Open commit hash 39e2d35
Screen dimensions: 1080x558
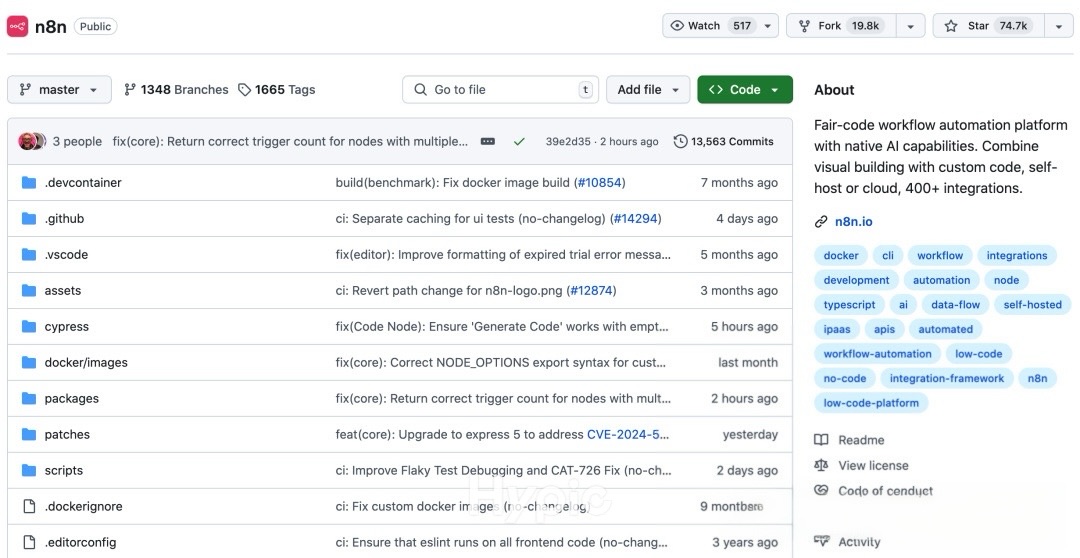tap(568, 141)
